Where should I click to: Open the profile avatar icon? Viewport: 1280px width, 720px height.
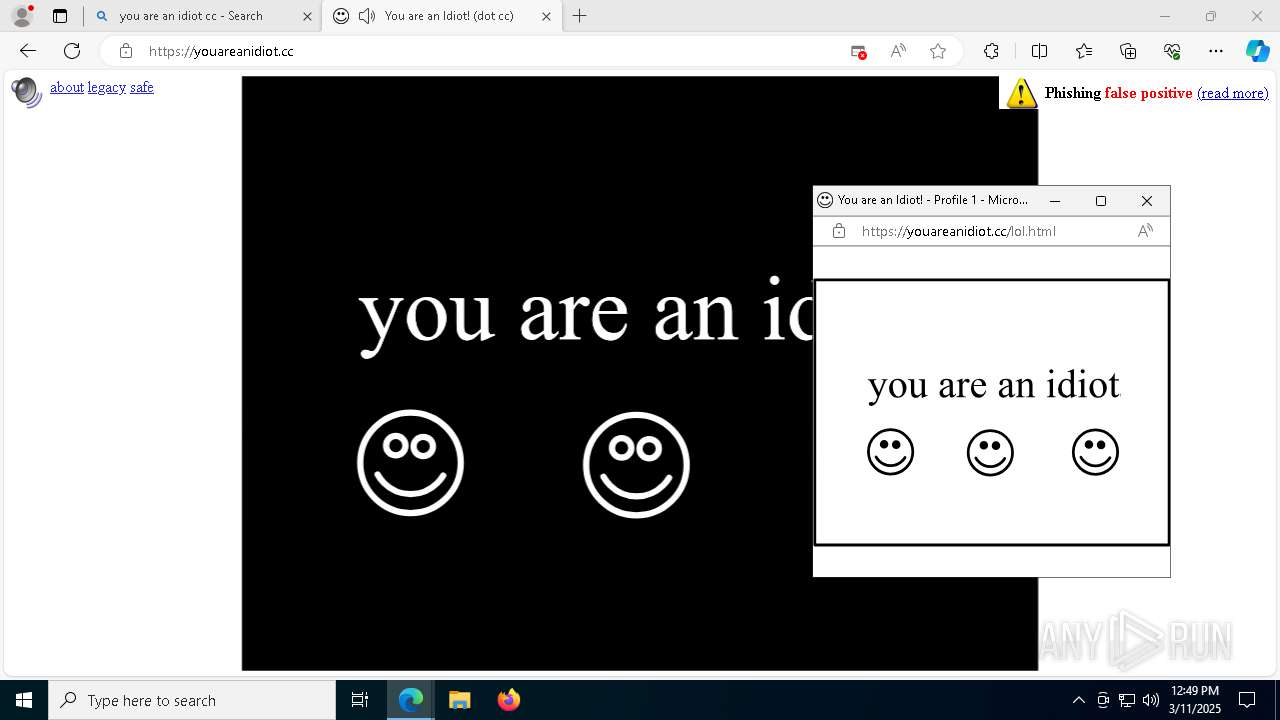pyautogui.click(x=22, y=16)
